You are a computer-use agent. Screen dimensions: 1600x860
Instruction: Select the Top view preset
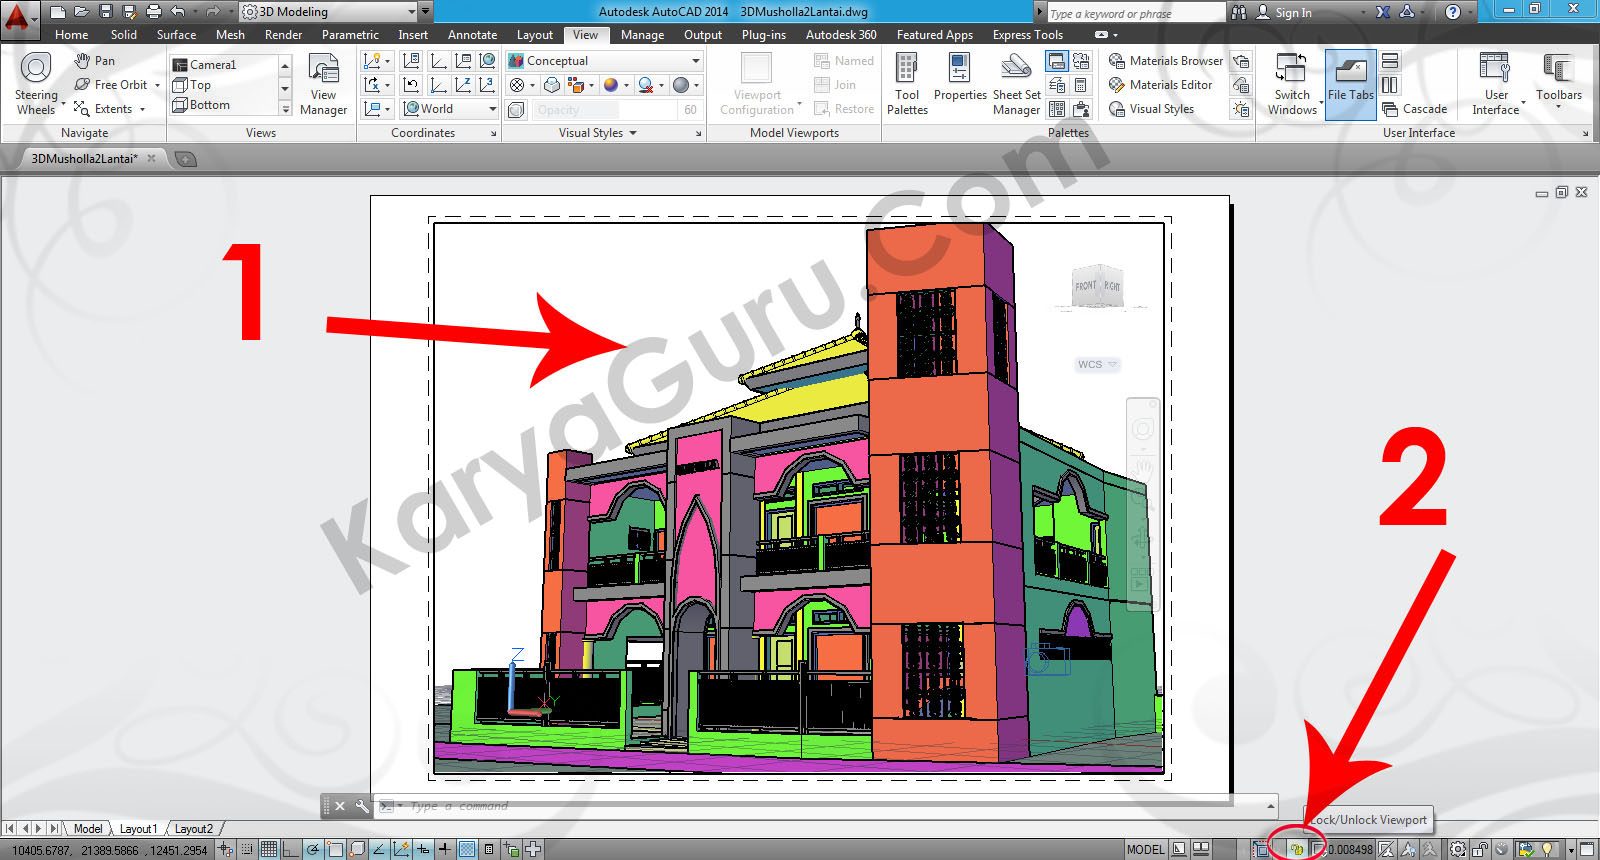coord(200,85)
